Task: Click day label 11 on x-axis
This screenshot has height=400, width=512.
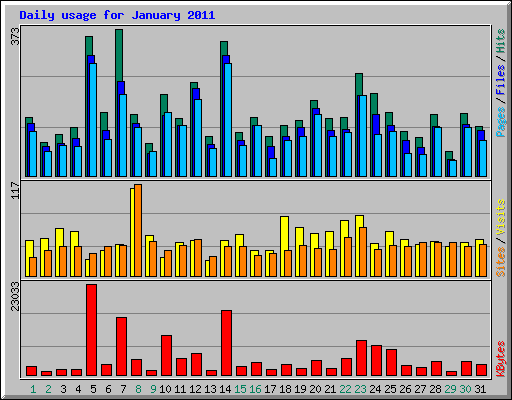Action: [x=180, y=389]
